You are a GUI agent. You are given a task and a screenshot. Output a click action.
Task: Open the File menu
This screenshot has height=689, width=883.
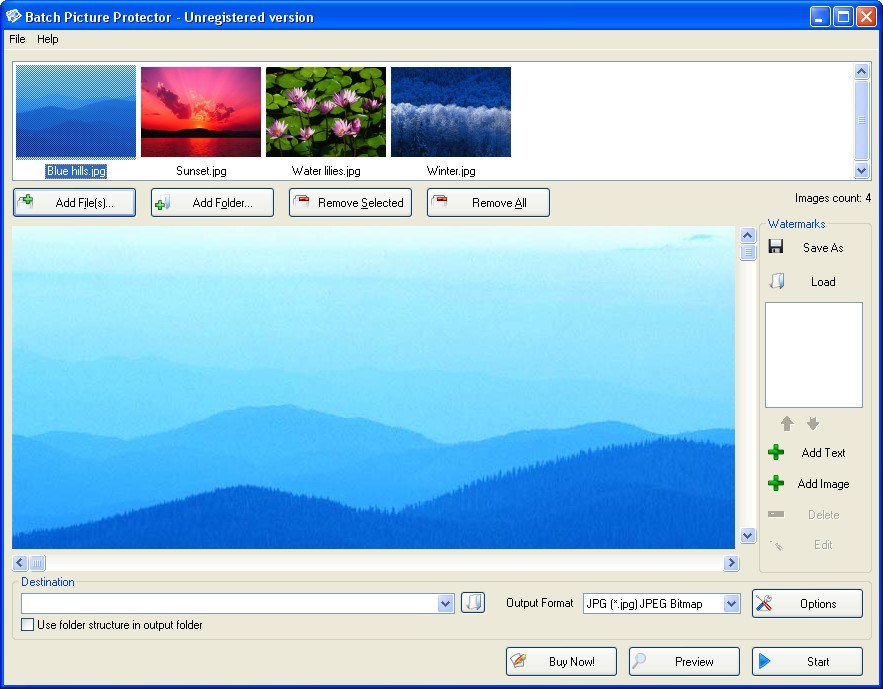[x=17, y=39]
